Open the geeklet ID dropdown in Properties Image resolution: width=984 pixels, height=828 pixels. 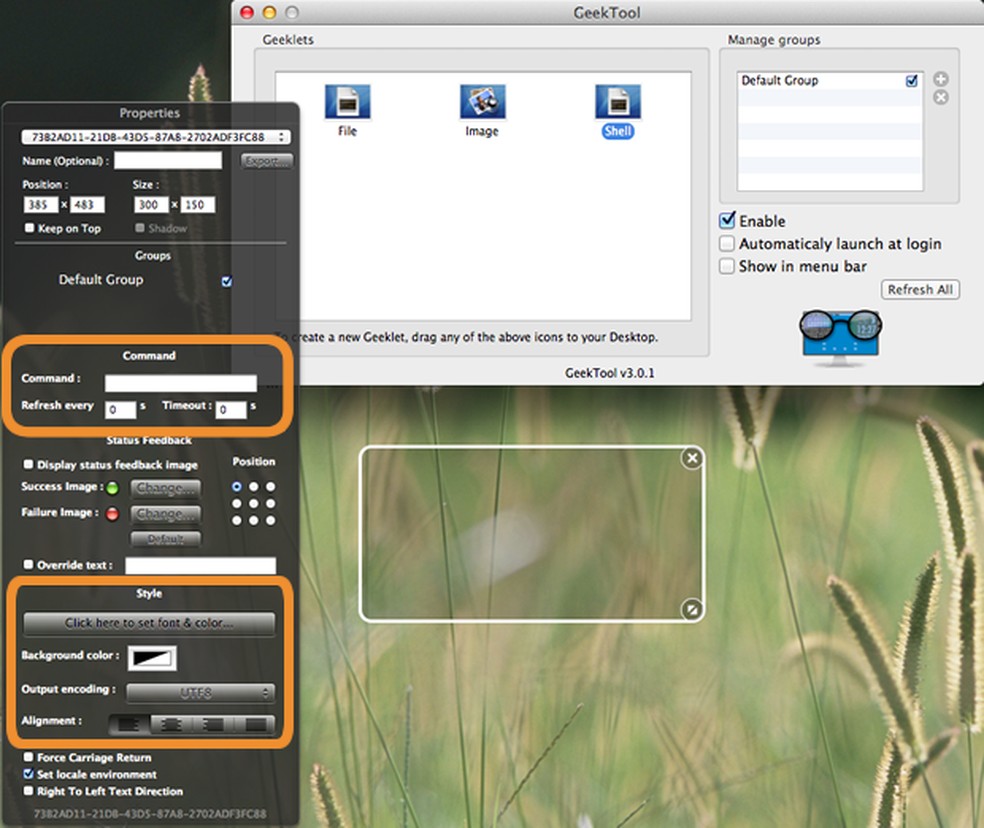(156, 137)
